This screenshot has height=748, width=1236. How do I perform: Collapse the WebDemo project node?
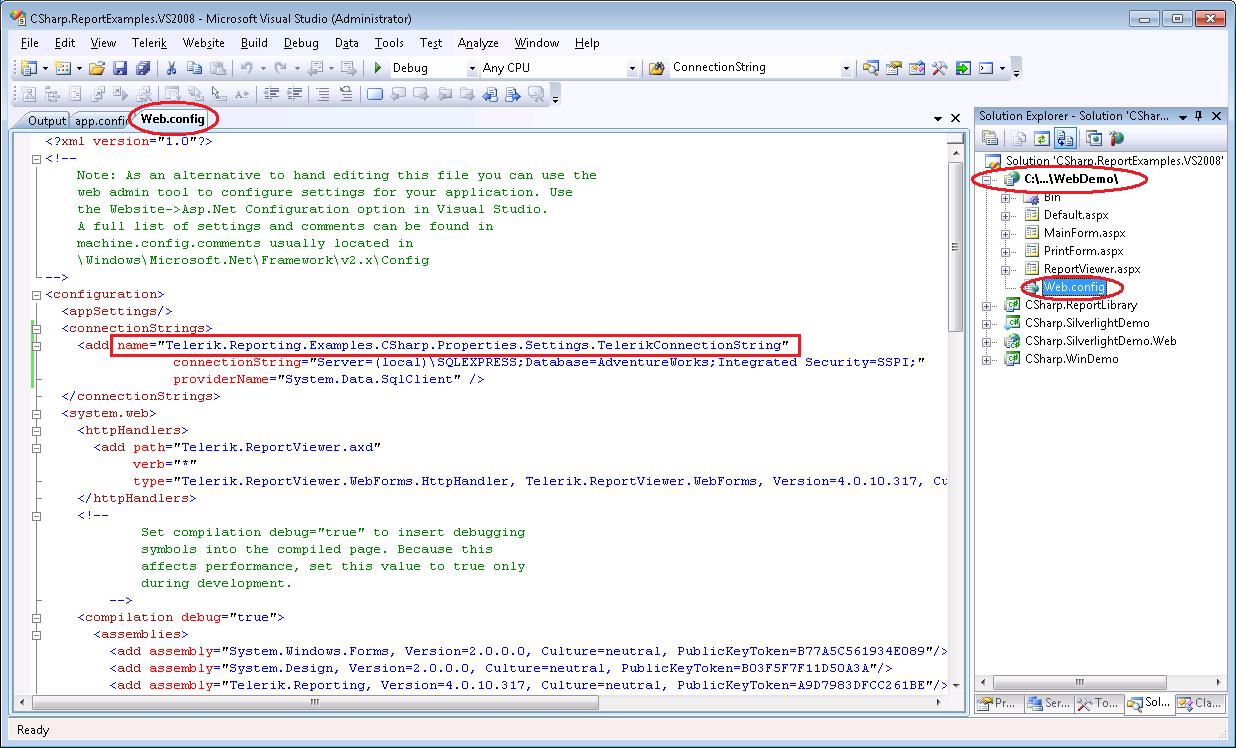point(988,179)
